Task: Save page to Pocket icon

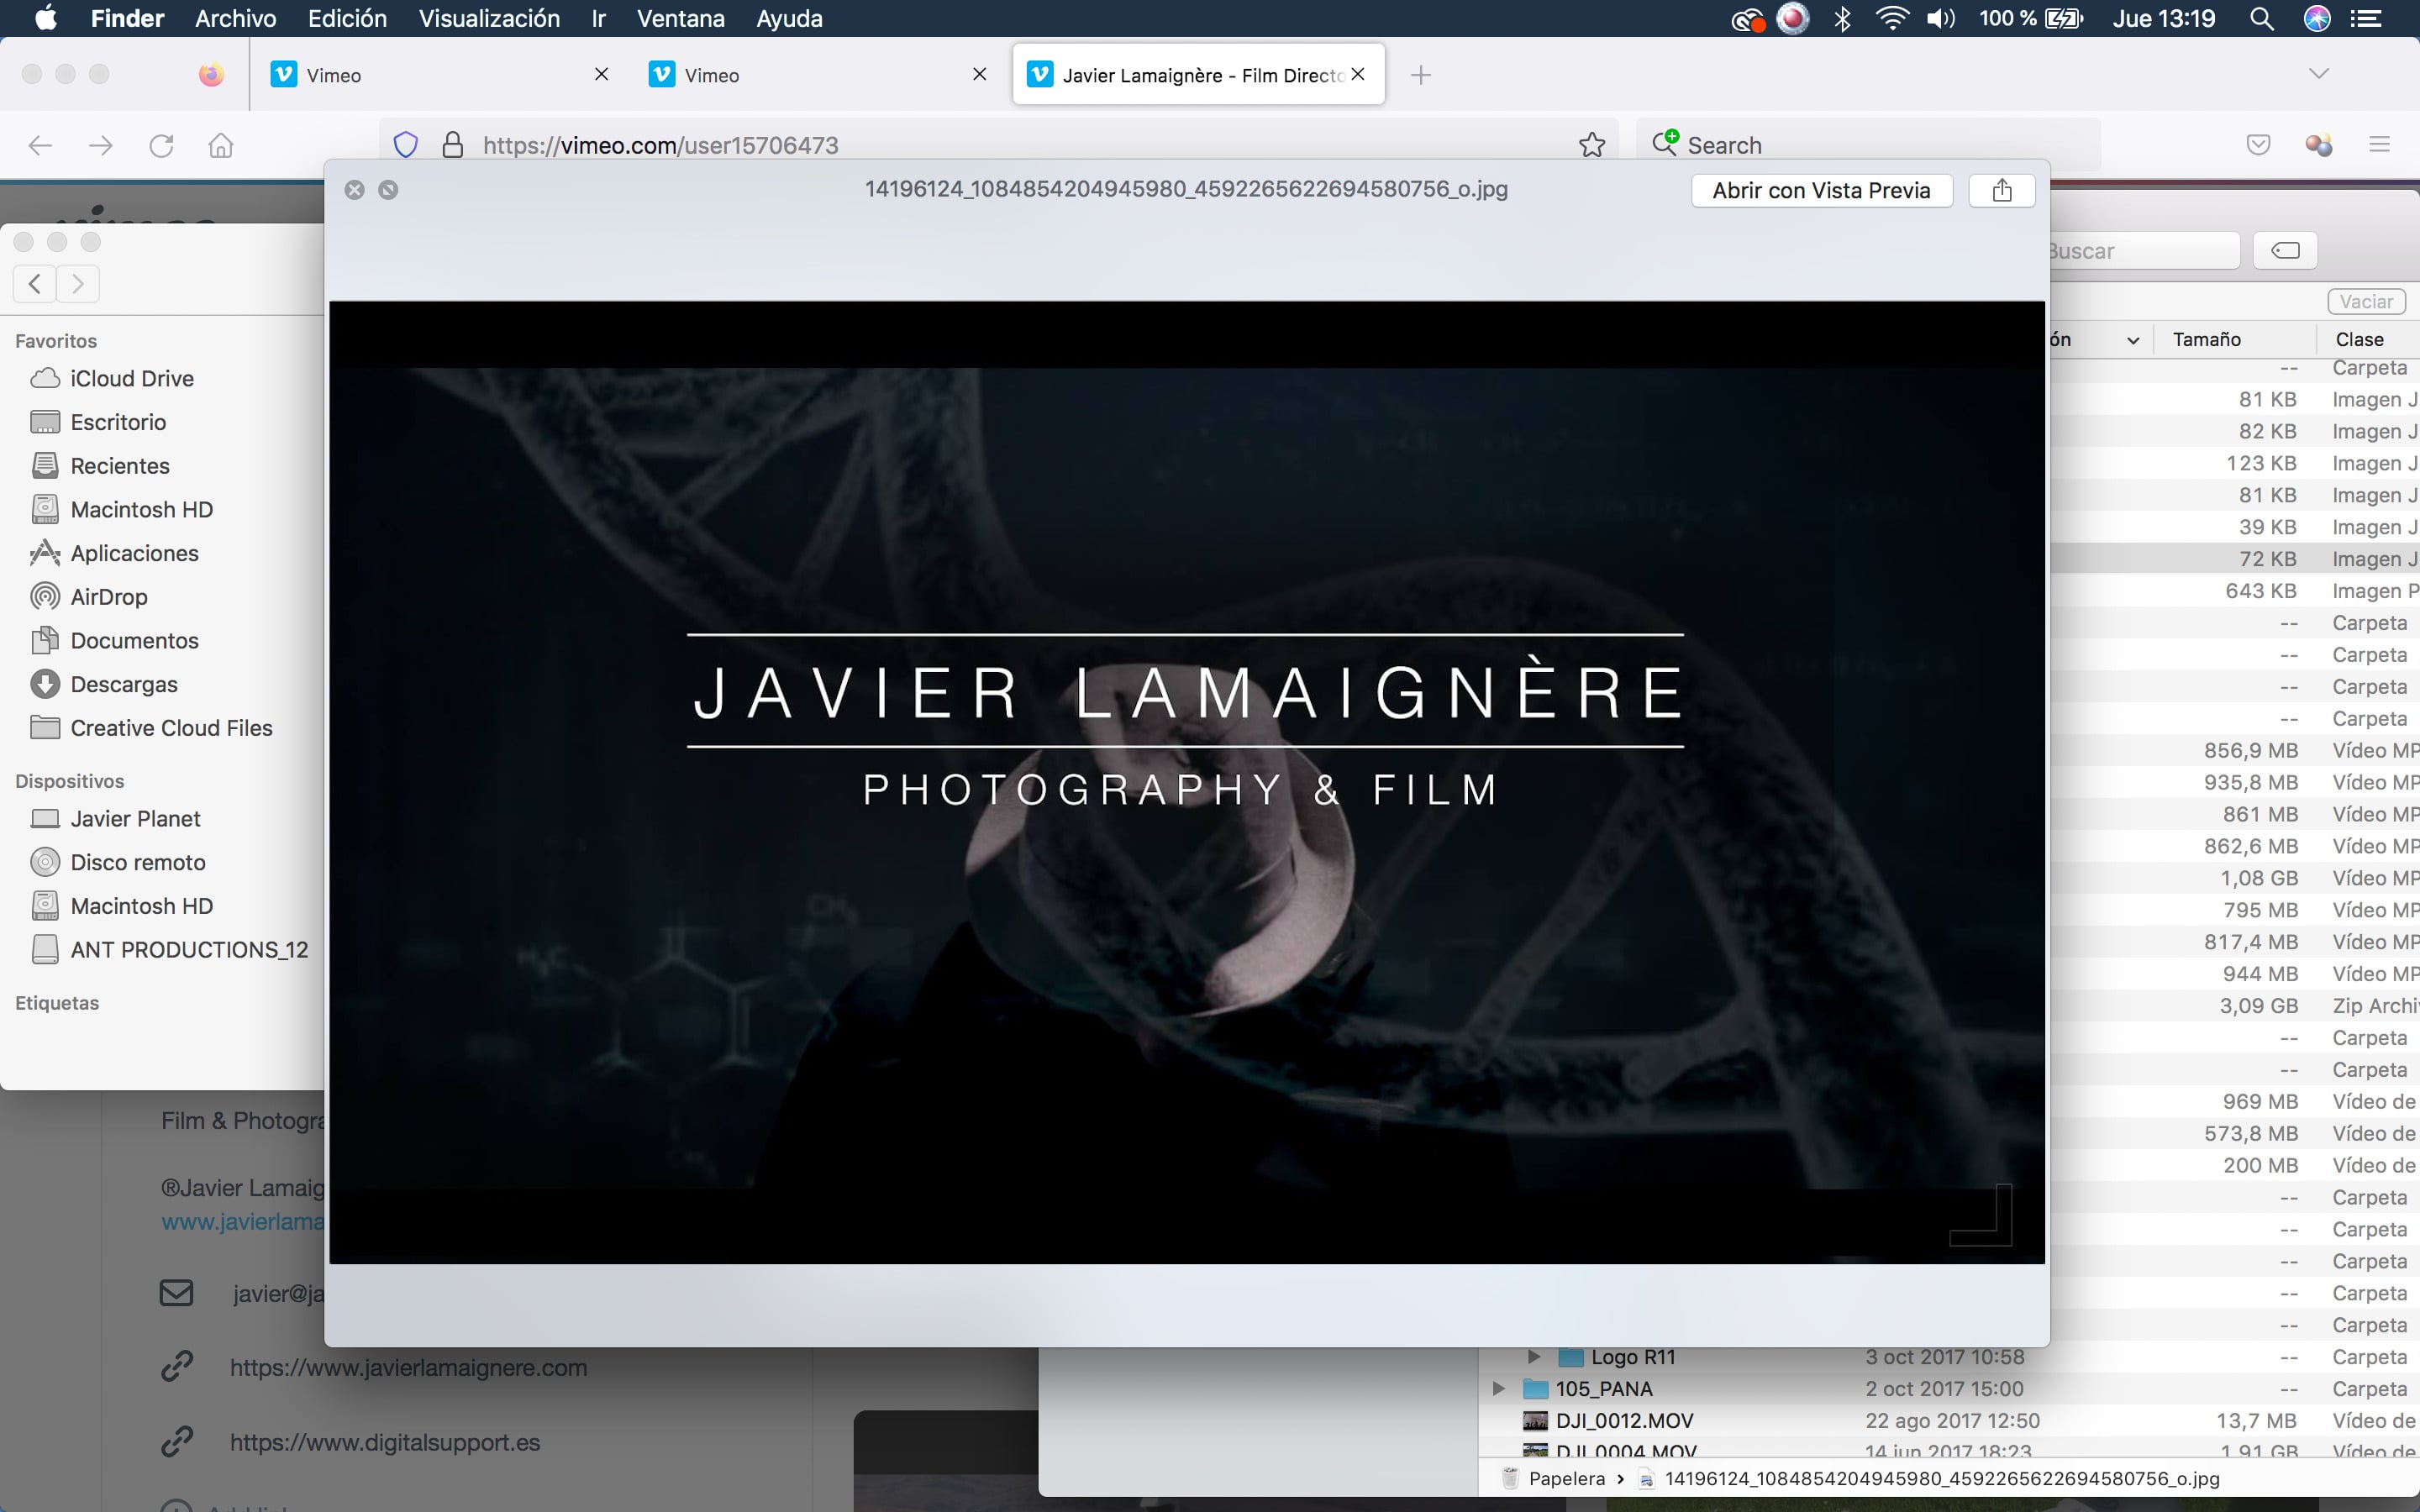Action: (2258, 146)
